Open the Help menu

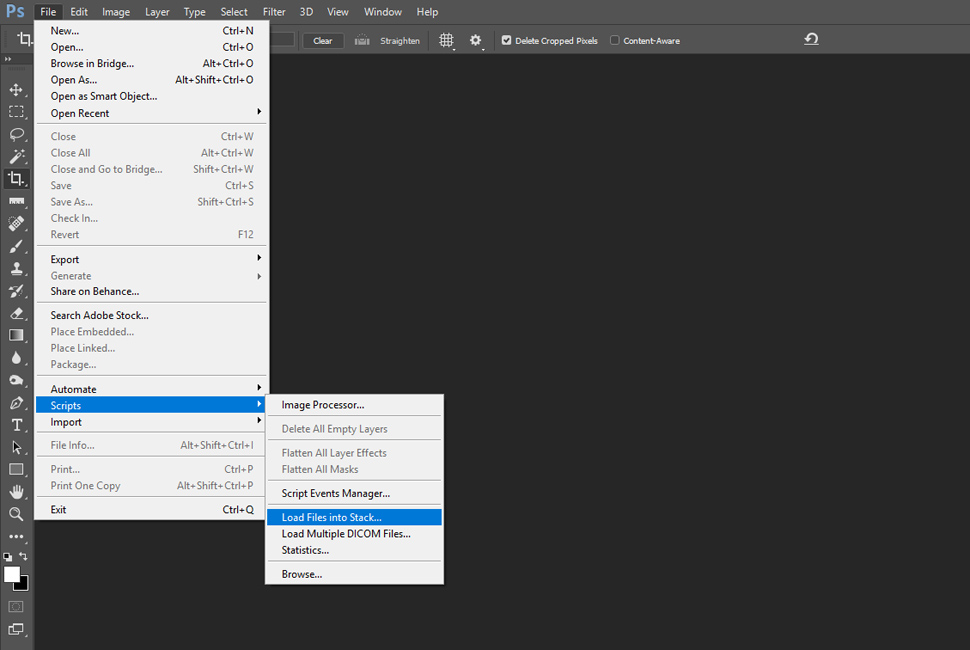427,12
